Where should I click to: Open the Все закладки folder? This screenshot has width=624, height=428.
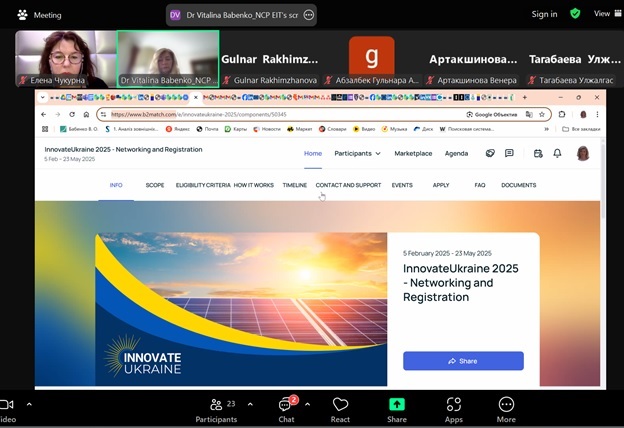click(581, 129)
